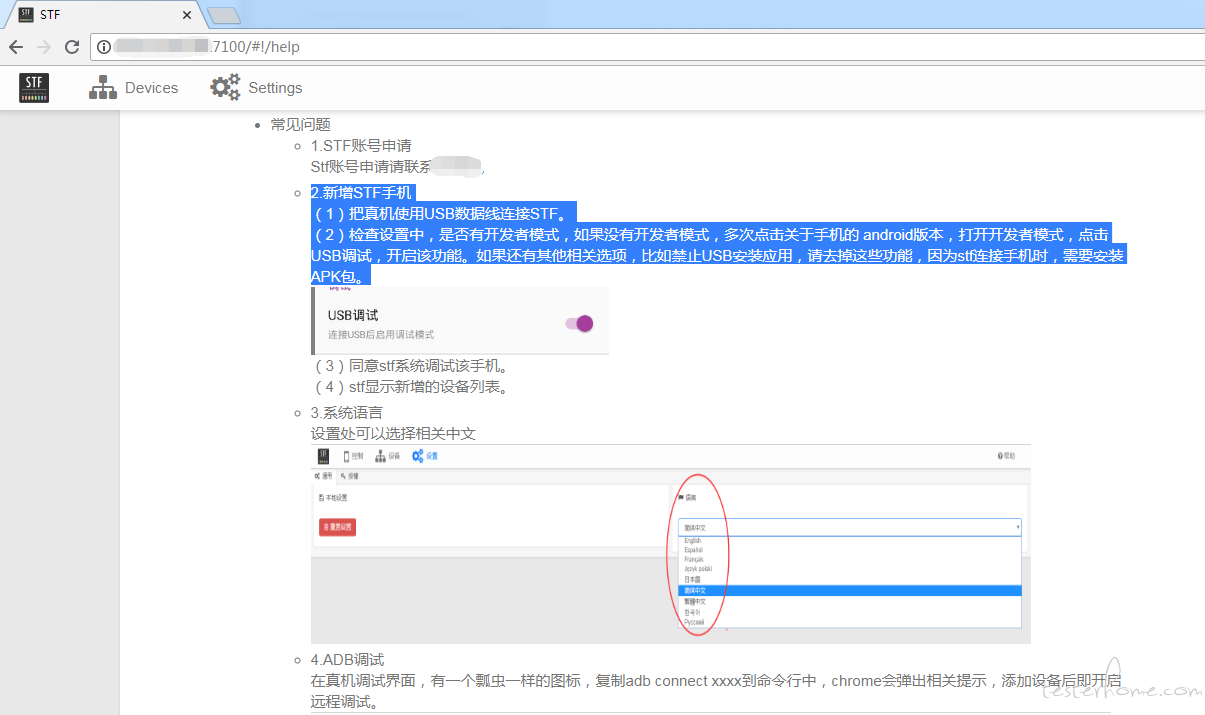Choose Français in the language list
Viewport: 1205px width, 715px height.
(693, 559)
